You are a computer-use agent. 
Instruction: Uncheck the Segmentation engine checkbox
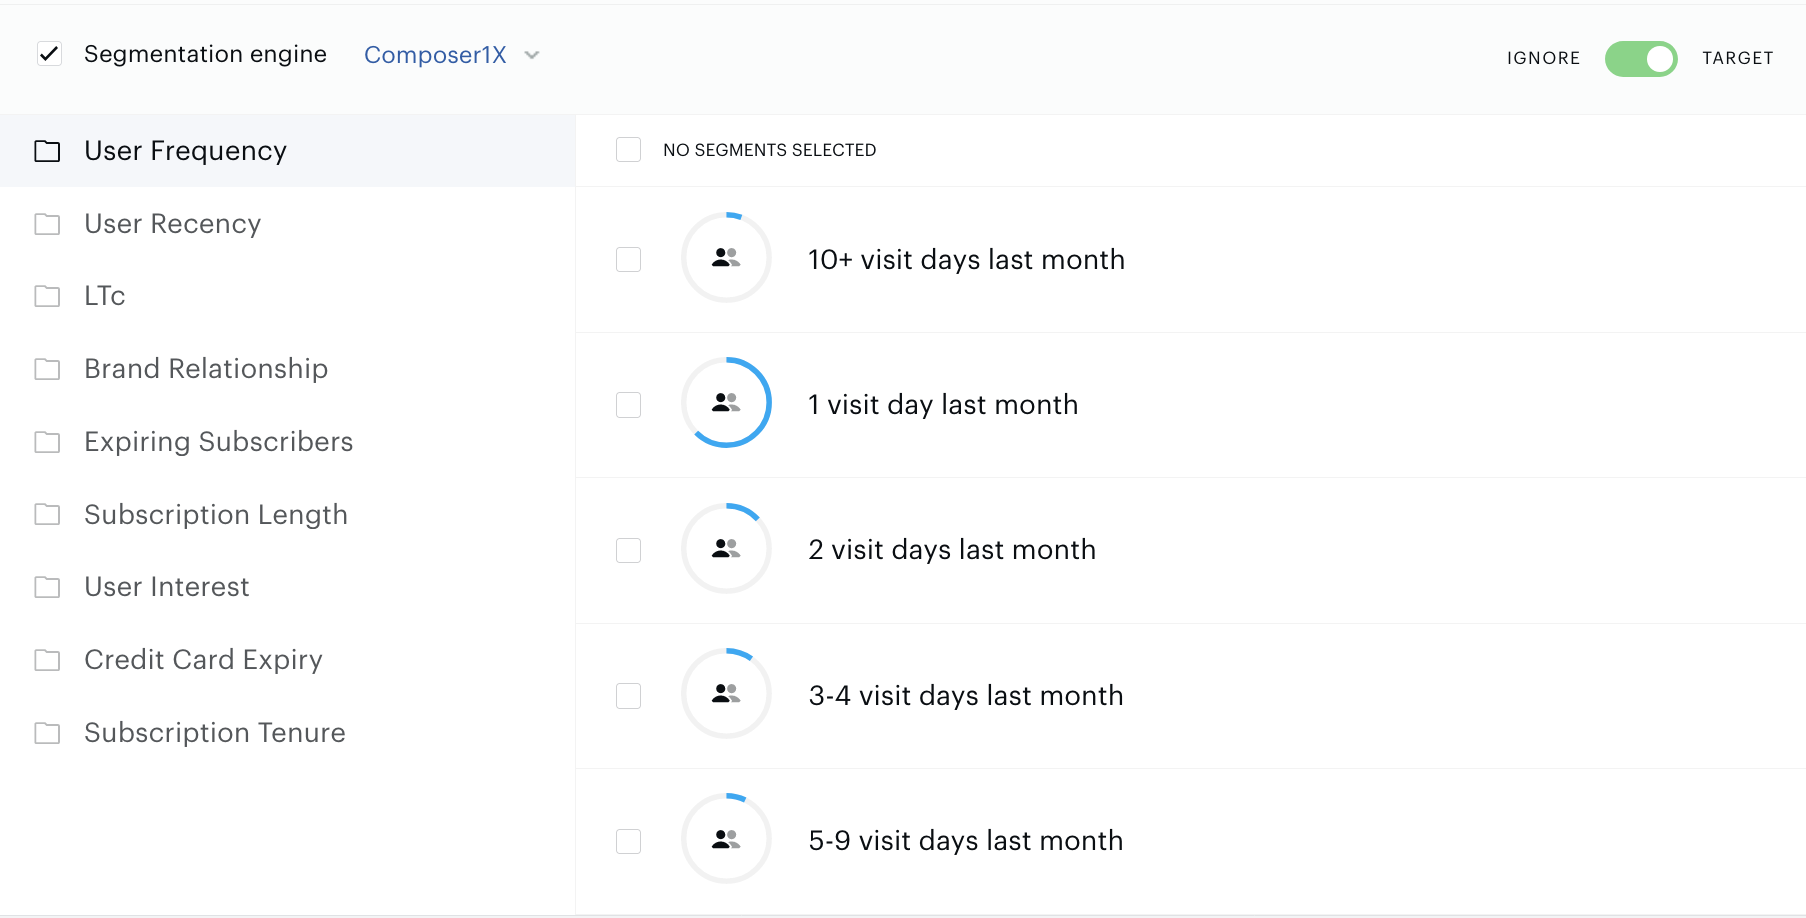(49, 54)
